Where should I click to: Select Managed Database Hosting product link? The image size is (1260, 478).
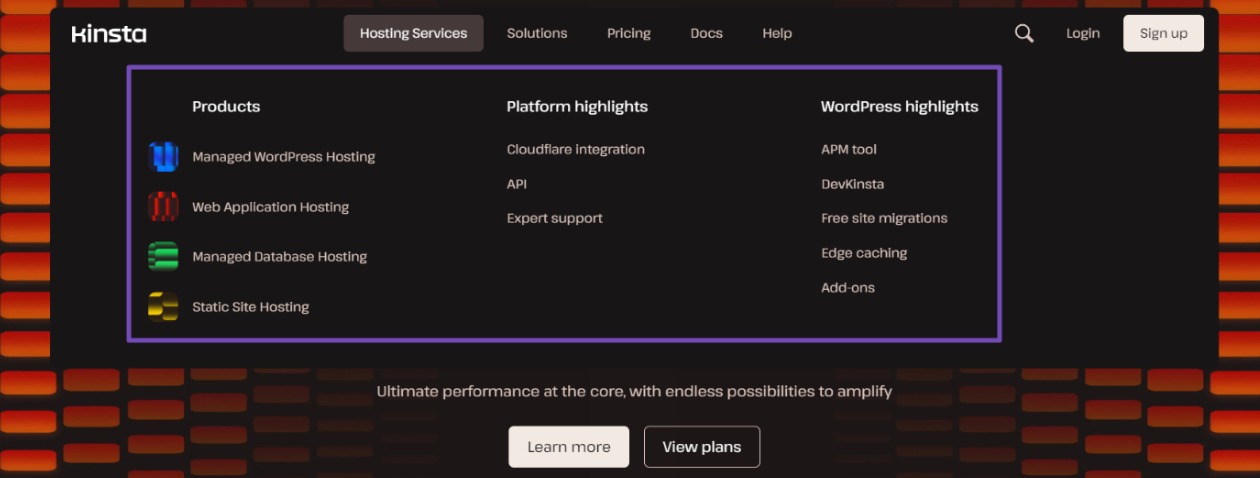(x=280, y=257)
